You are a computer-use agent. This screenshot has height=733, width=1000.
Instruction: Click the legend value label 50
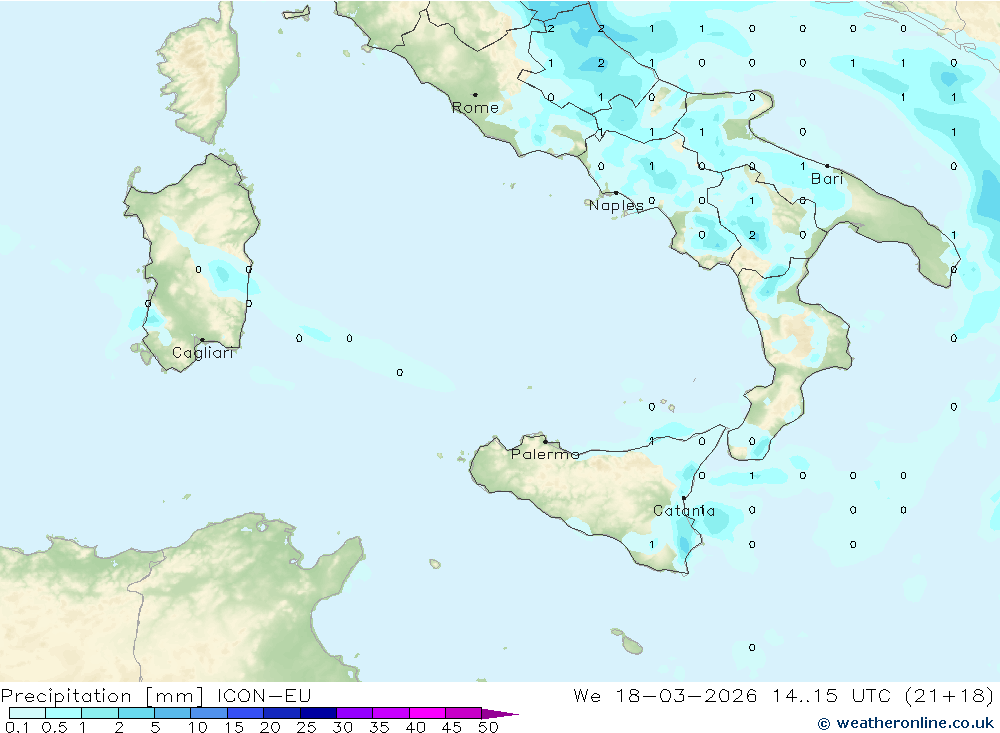(x=489, y=727)
